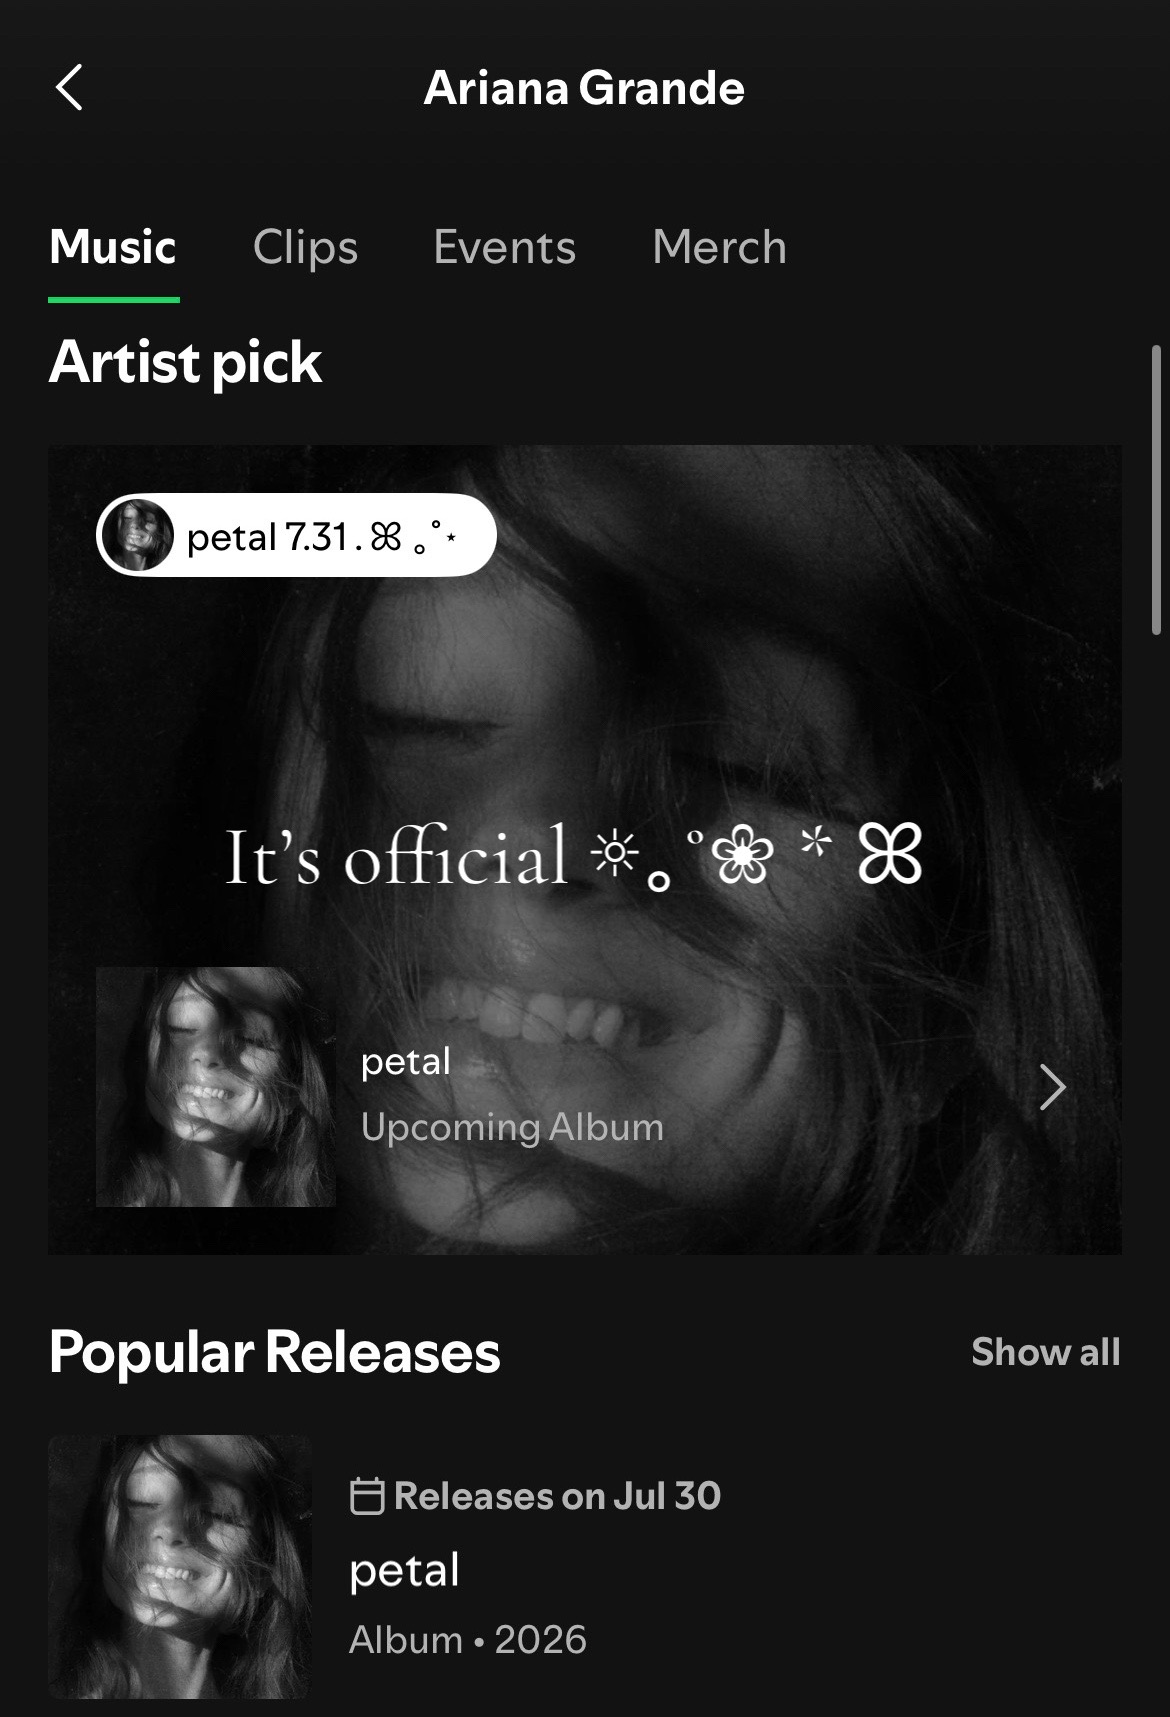The width and height of the screenshot is (1170, 1717).
Task: Switch to the Clips tab
Action: 305,246
